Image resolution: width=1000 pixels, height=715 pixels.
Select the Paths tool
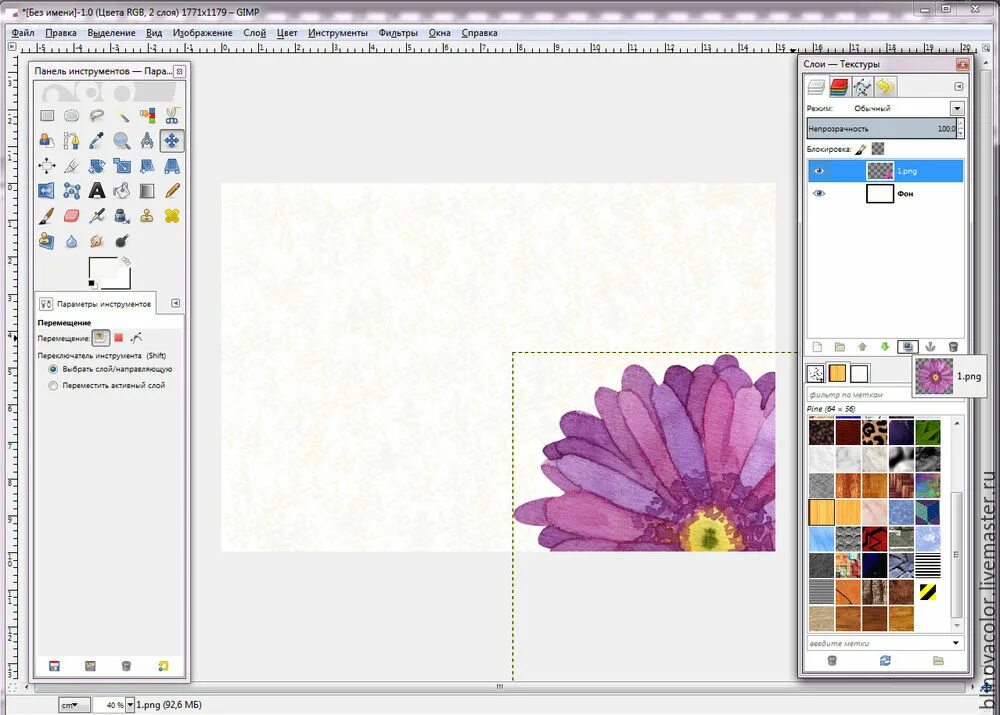click(71, 140)
